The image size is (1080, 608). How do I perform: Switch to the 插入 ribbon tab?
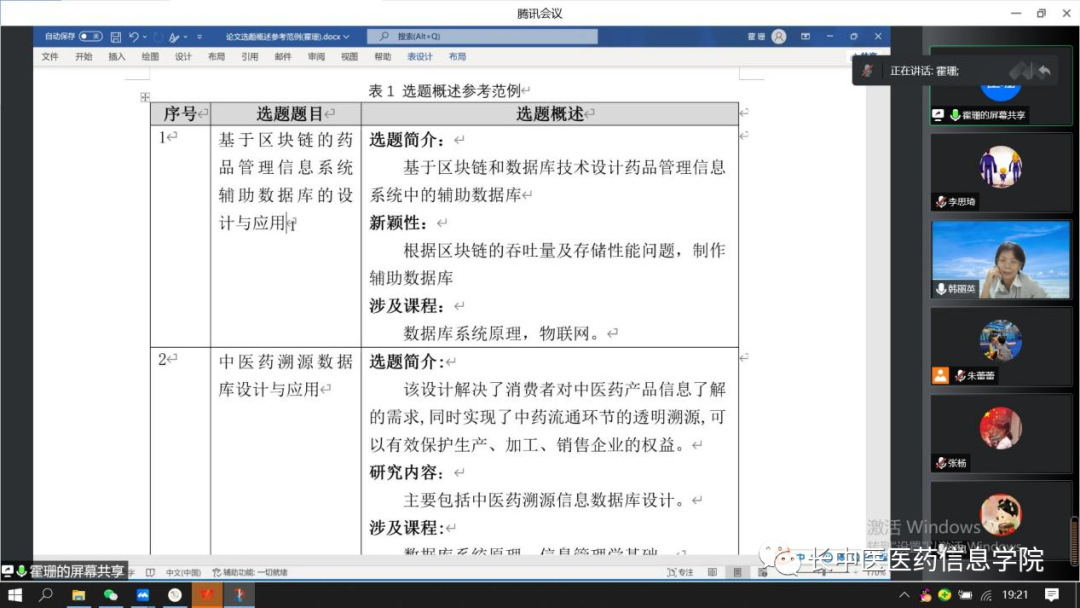pos(116,56)
